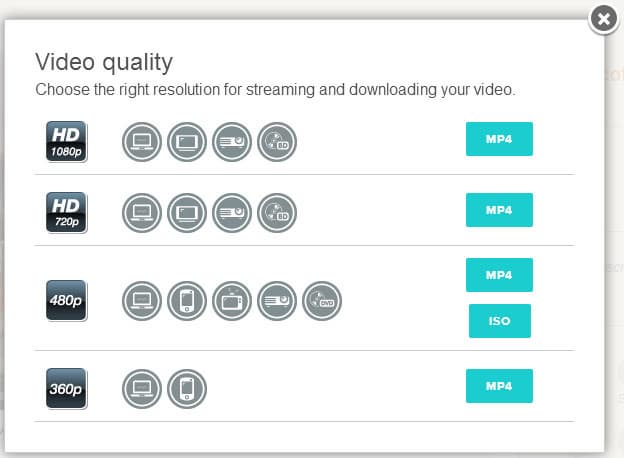This screenshot has height=458, width=624.
Task: Click the HD 1080p quality badge
Action: pyautogui.click(x=66, y=141)
